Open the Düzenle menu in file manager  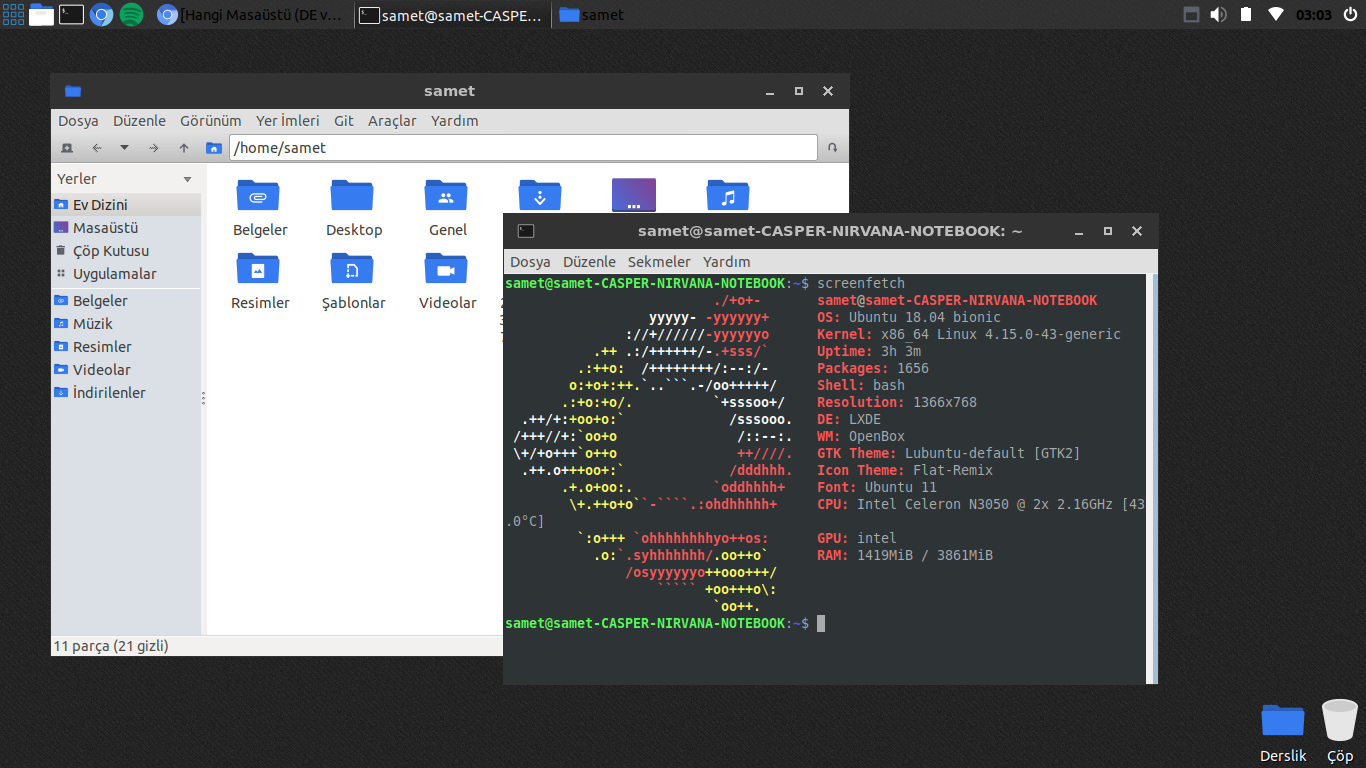pyautogui.click(x=139, y=120)
